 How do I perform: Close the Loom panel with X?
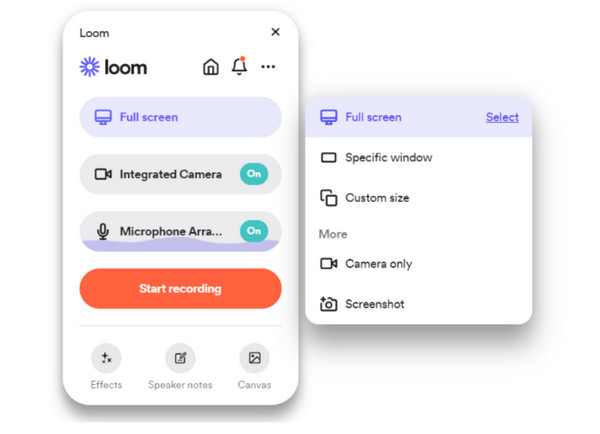276,32
